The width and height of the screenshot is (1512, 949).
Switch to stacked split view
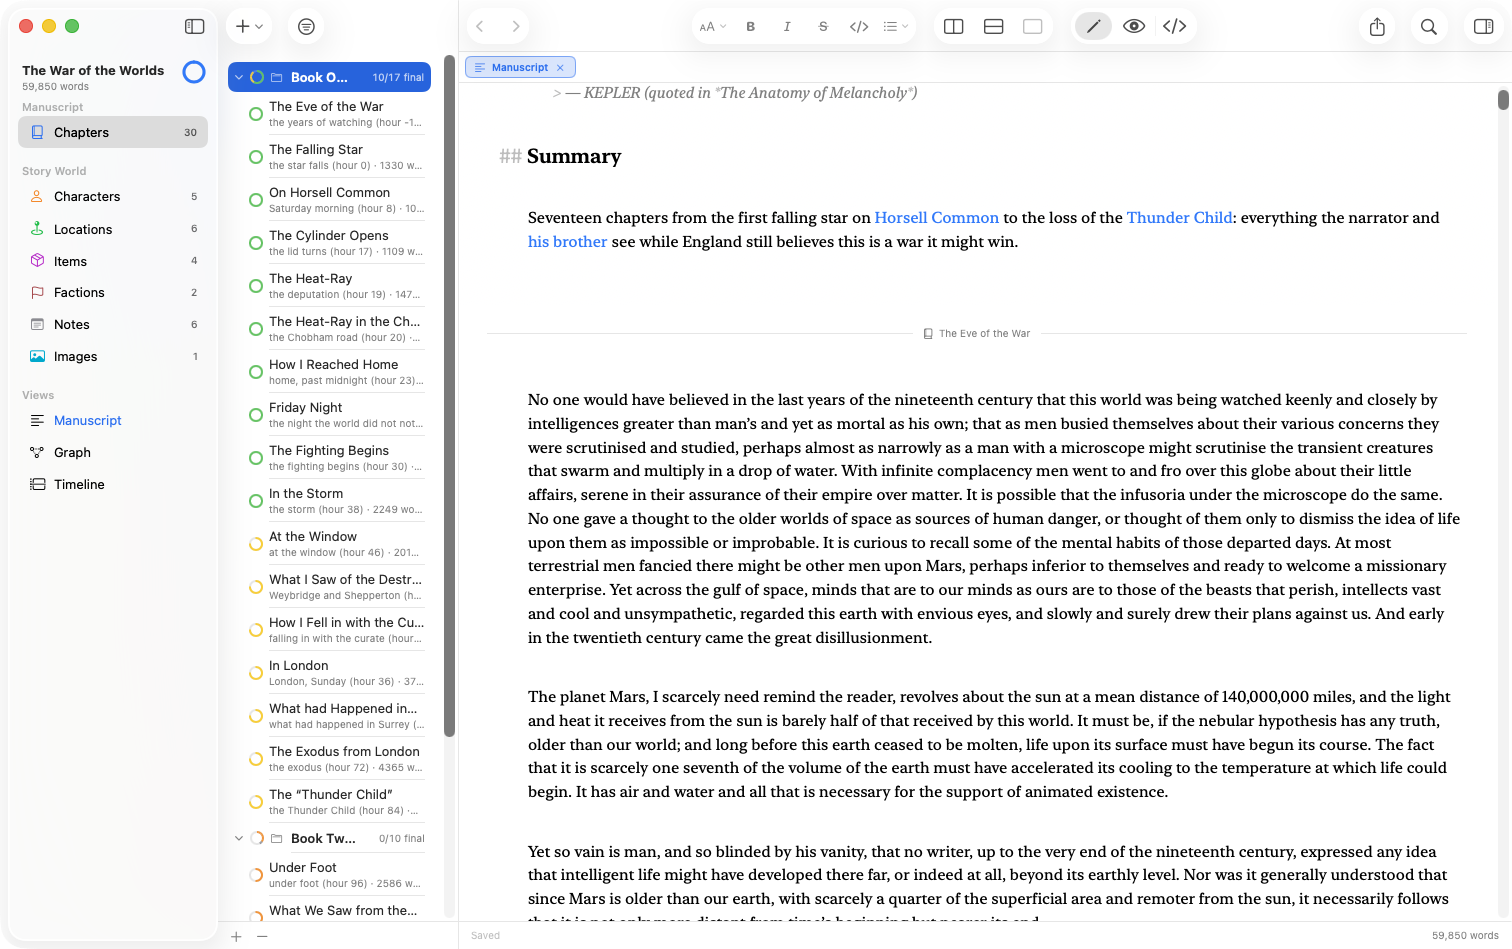coord(994,27)
